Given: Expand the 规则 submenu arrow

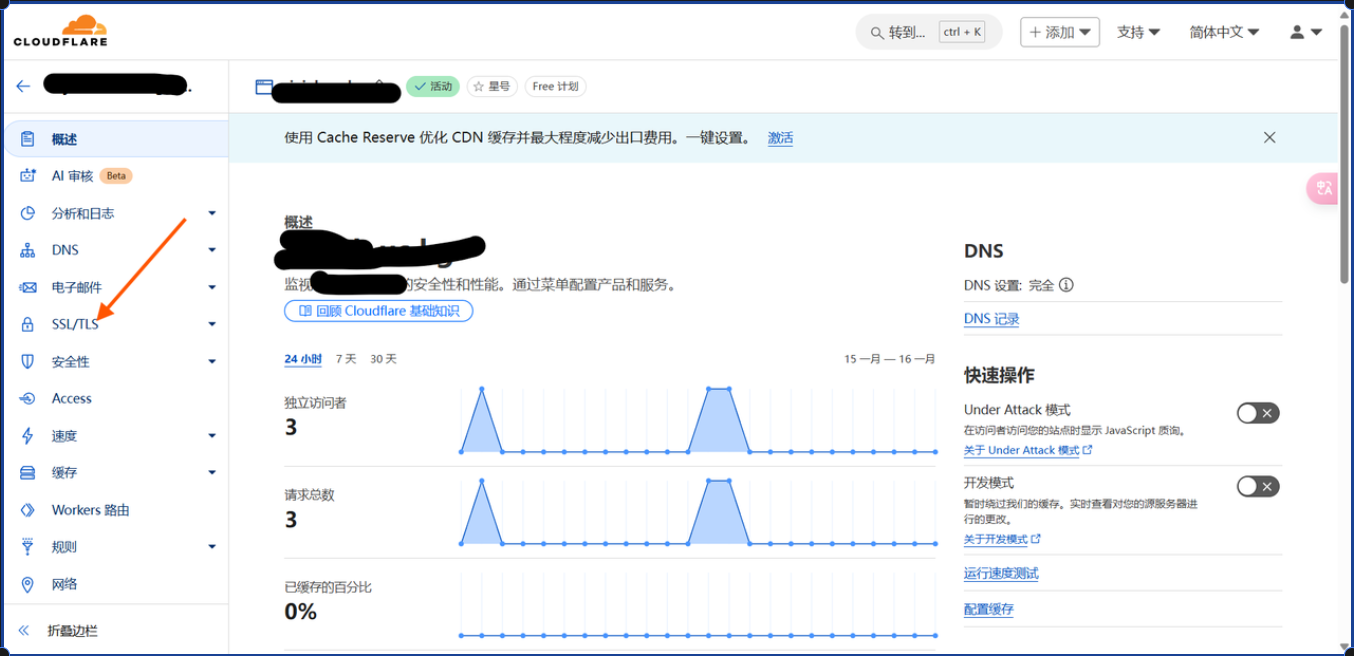Looking at the screenshot, I should click(x=212, y=547).
